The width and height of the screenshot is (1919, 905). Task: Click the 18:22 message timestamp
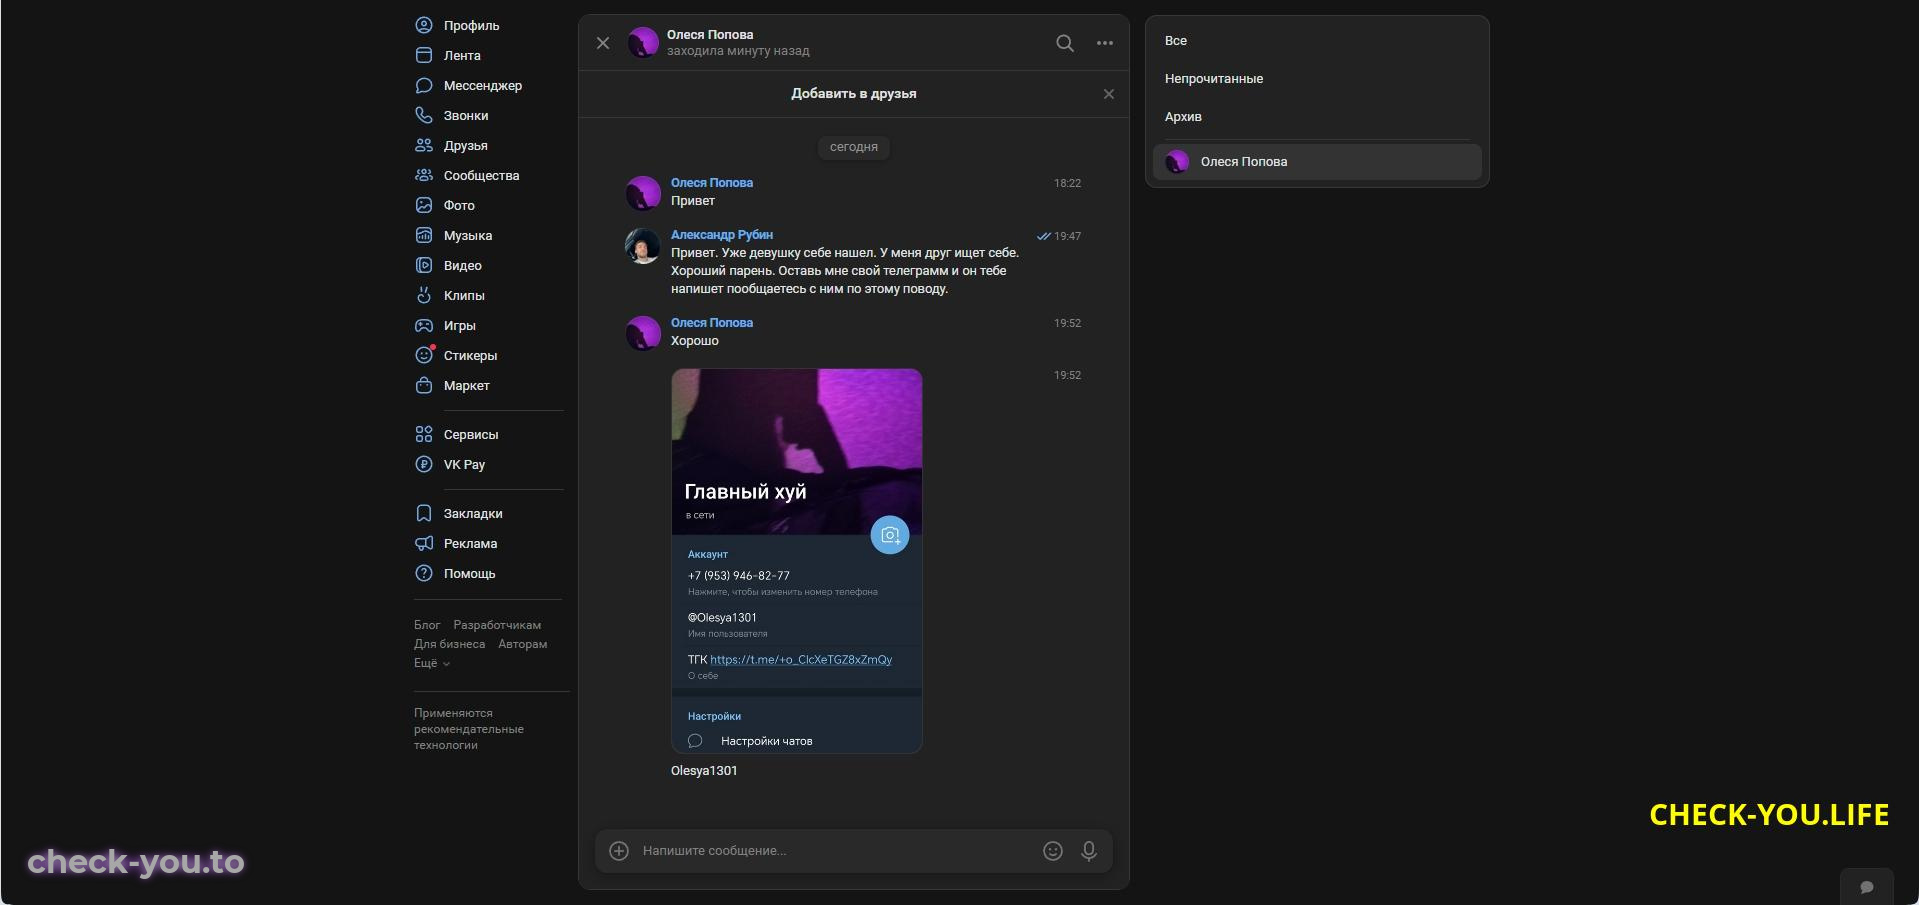1067,184
